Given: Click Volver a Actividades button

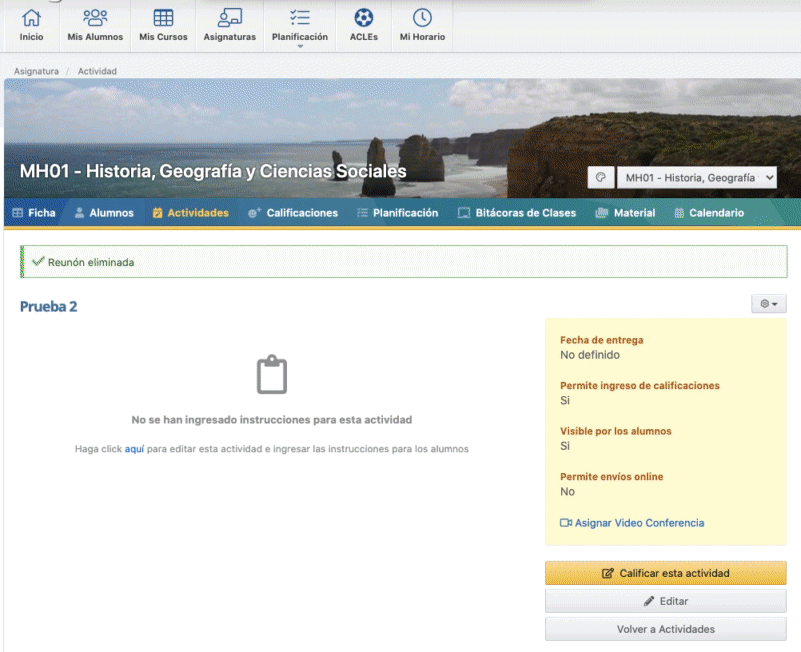Looking at the screenshot, I should 665,629.
